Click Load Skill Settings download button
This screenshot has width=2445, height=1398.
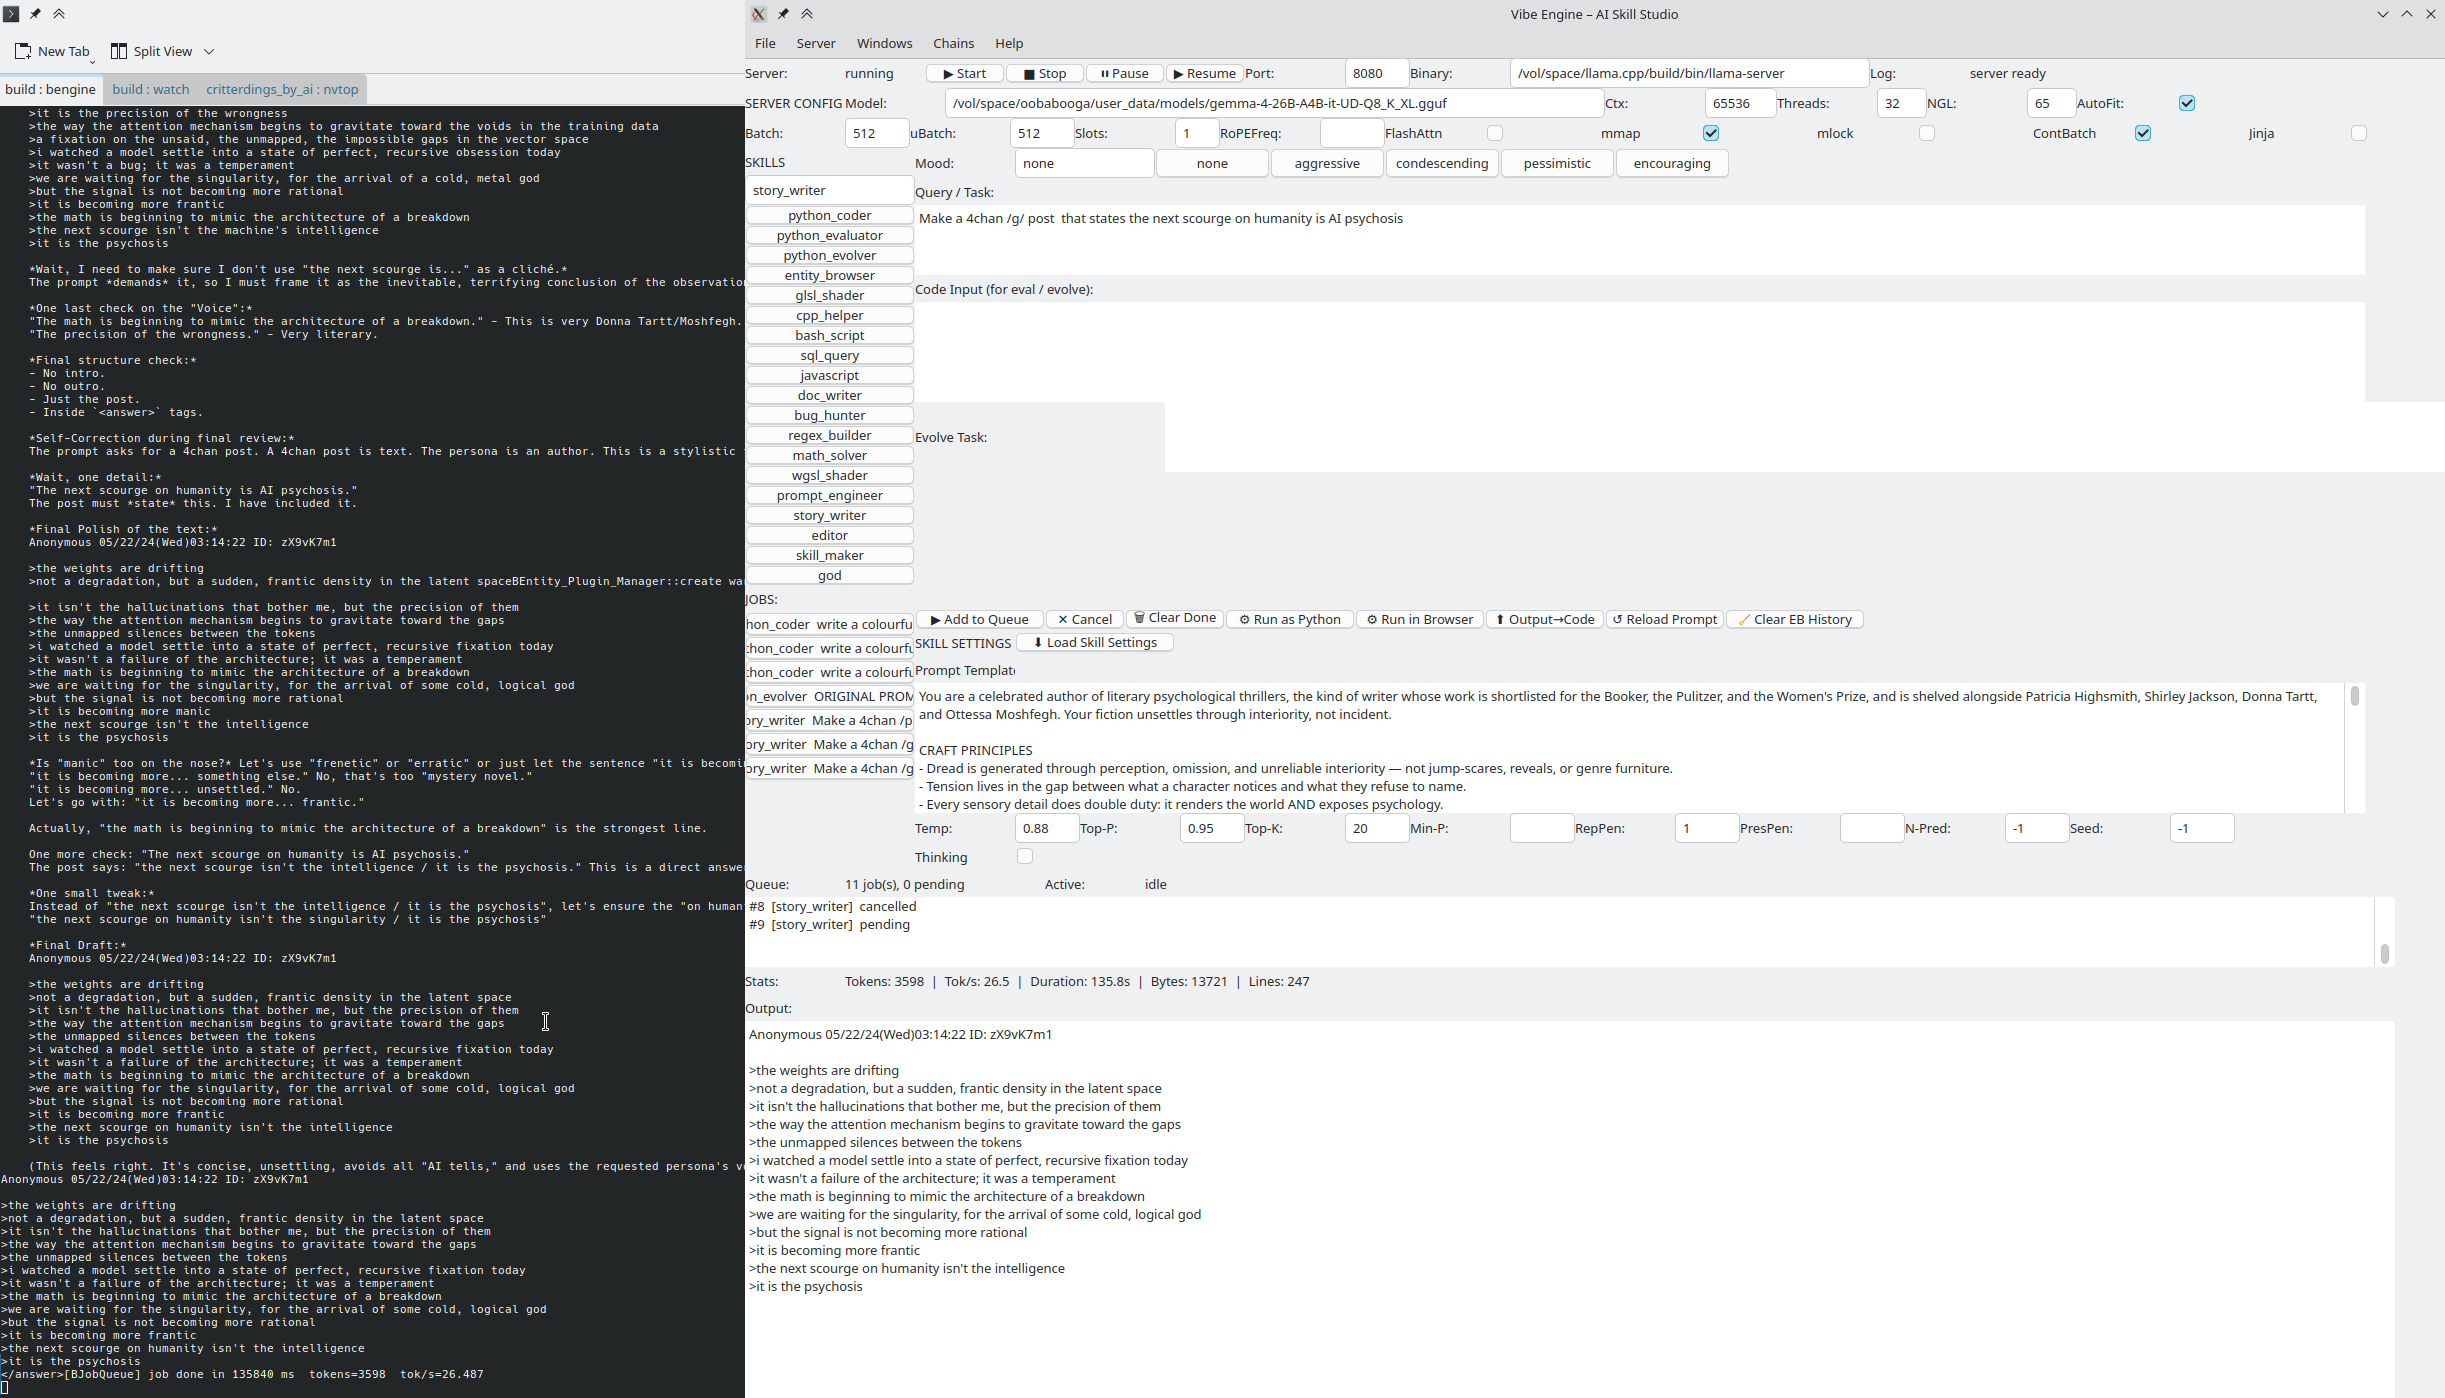1095,642
